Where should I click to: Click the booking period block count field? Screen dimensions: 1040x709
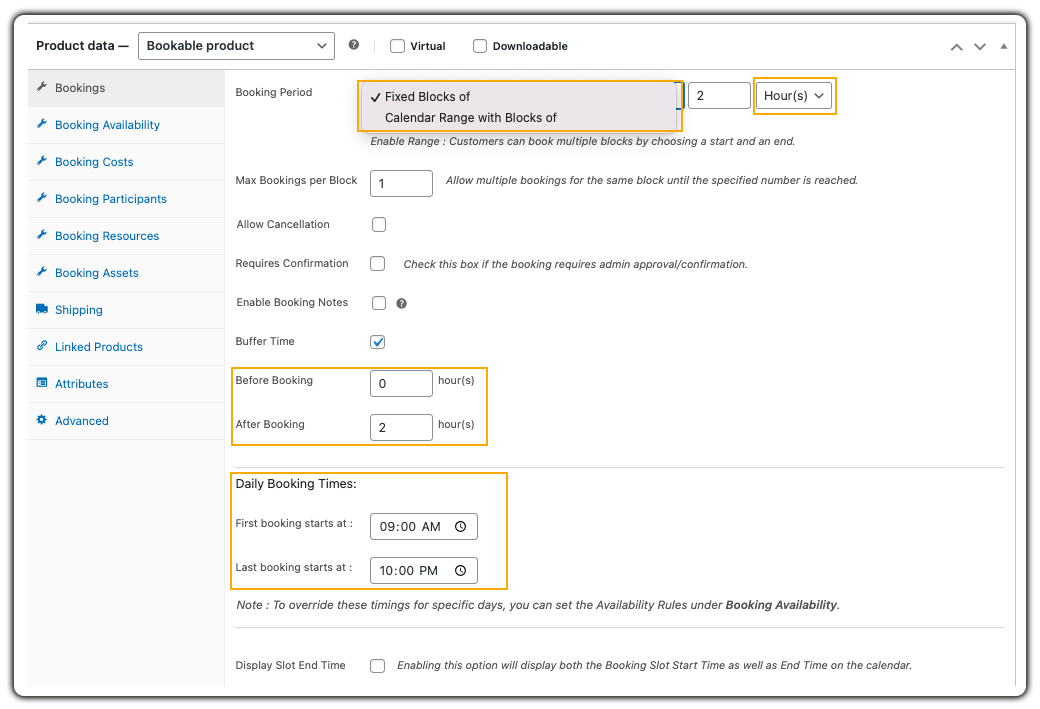pos(719,96)
